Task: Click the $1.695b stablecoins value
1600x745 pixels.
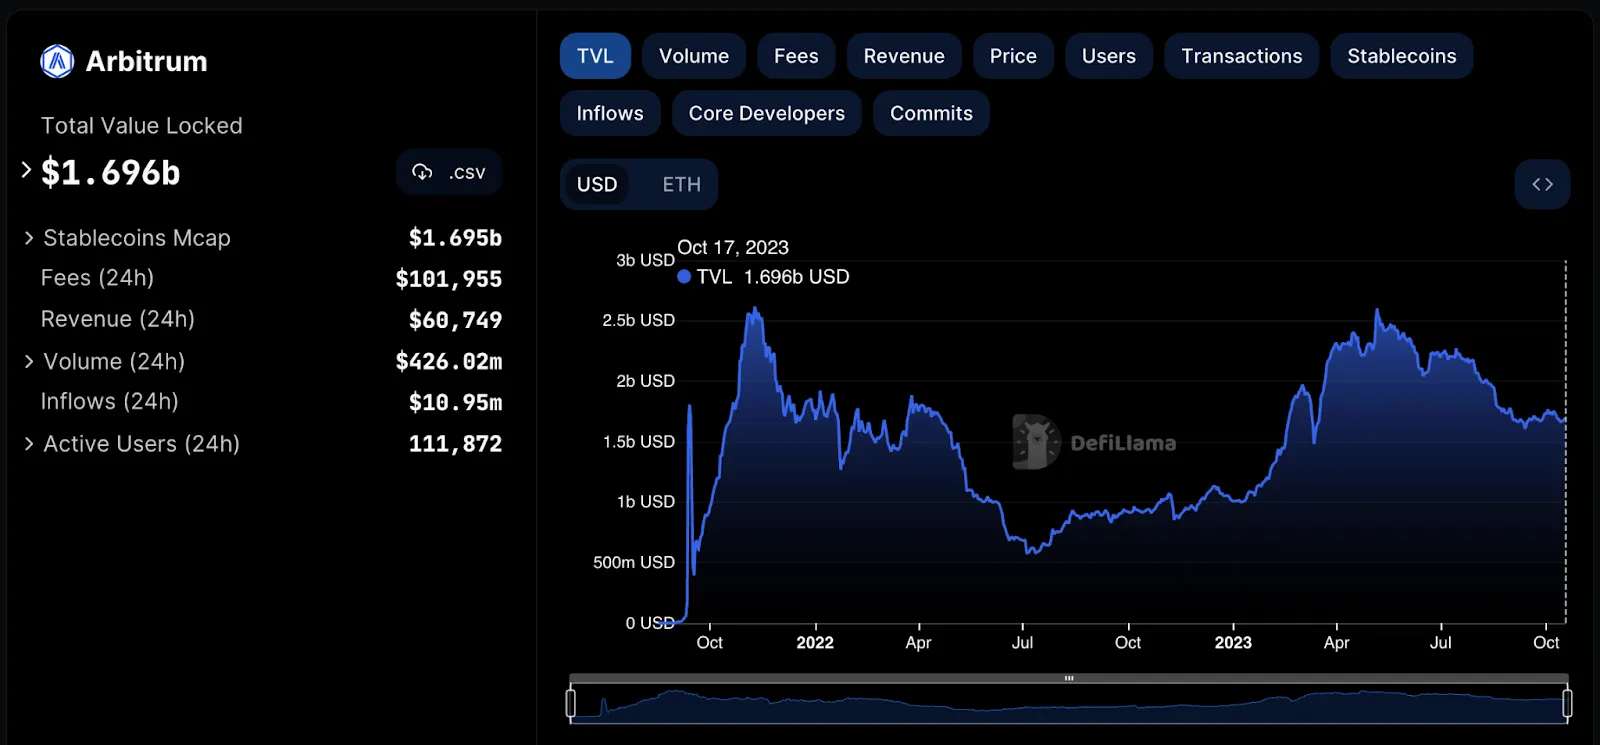Action: click(455, 238)
